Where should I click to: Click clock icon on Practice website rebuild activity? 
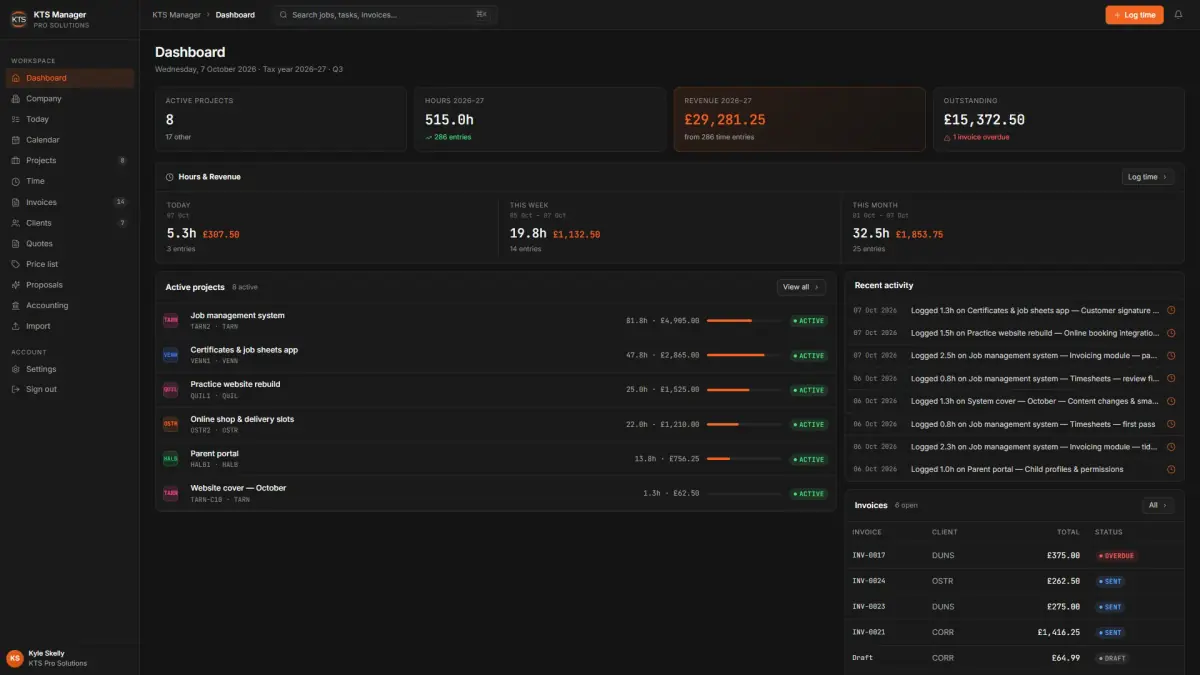coord(1171,332)
